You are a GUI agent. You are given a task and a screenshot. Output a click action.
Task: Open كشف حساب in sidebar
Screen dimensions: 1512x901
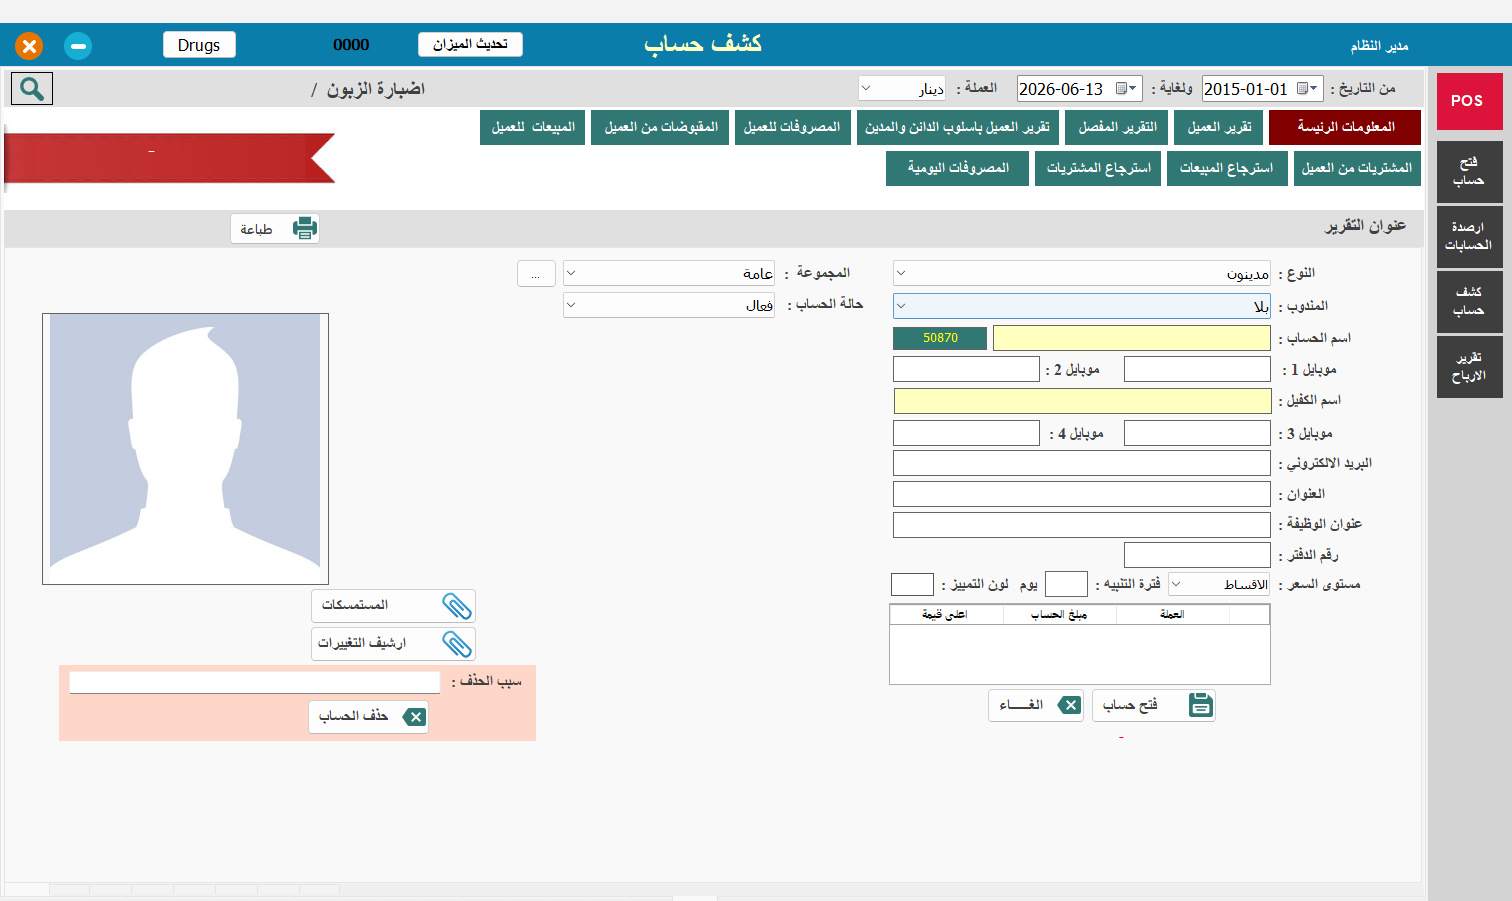1469,302
